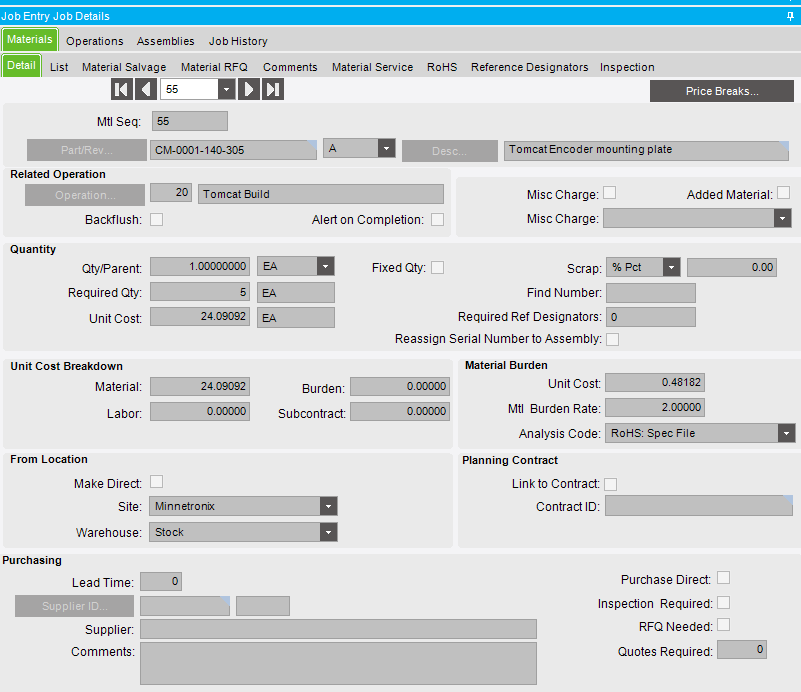Open the material sequence 55 dropdown
This screenshot has height=692, width=801.
[x=226, y=89]
